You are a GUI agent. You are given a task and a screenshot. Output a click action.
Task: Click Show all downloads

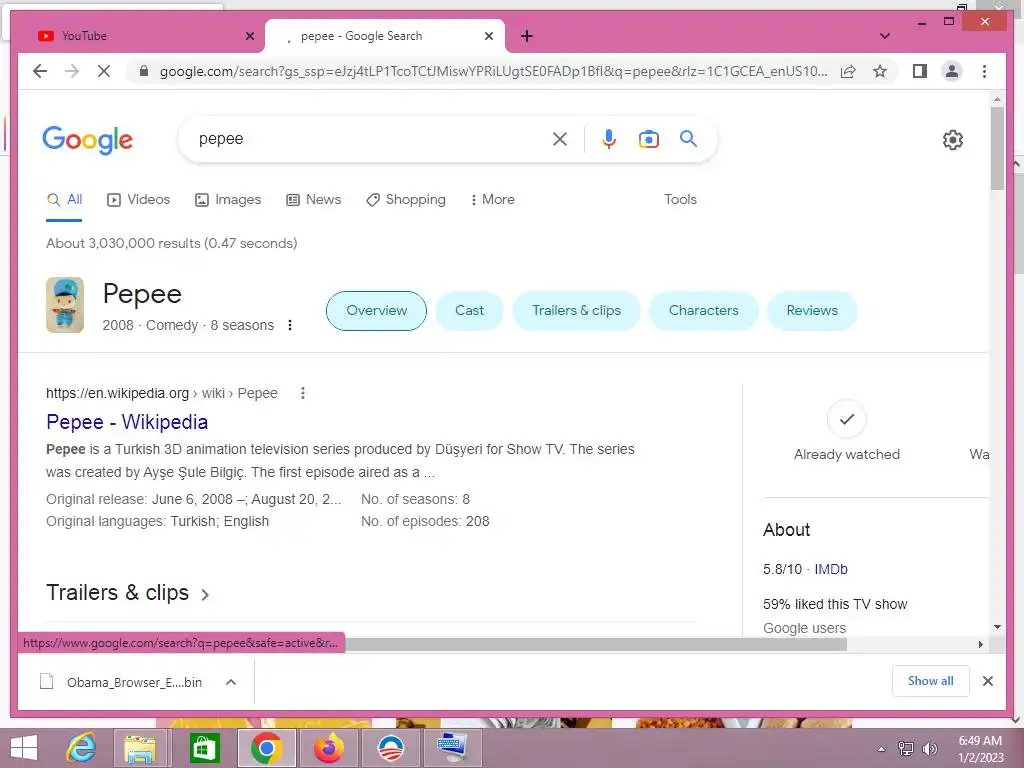930,681
